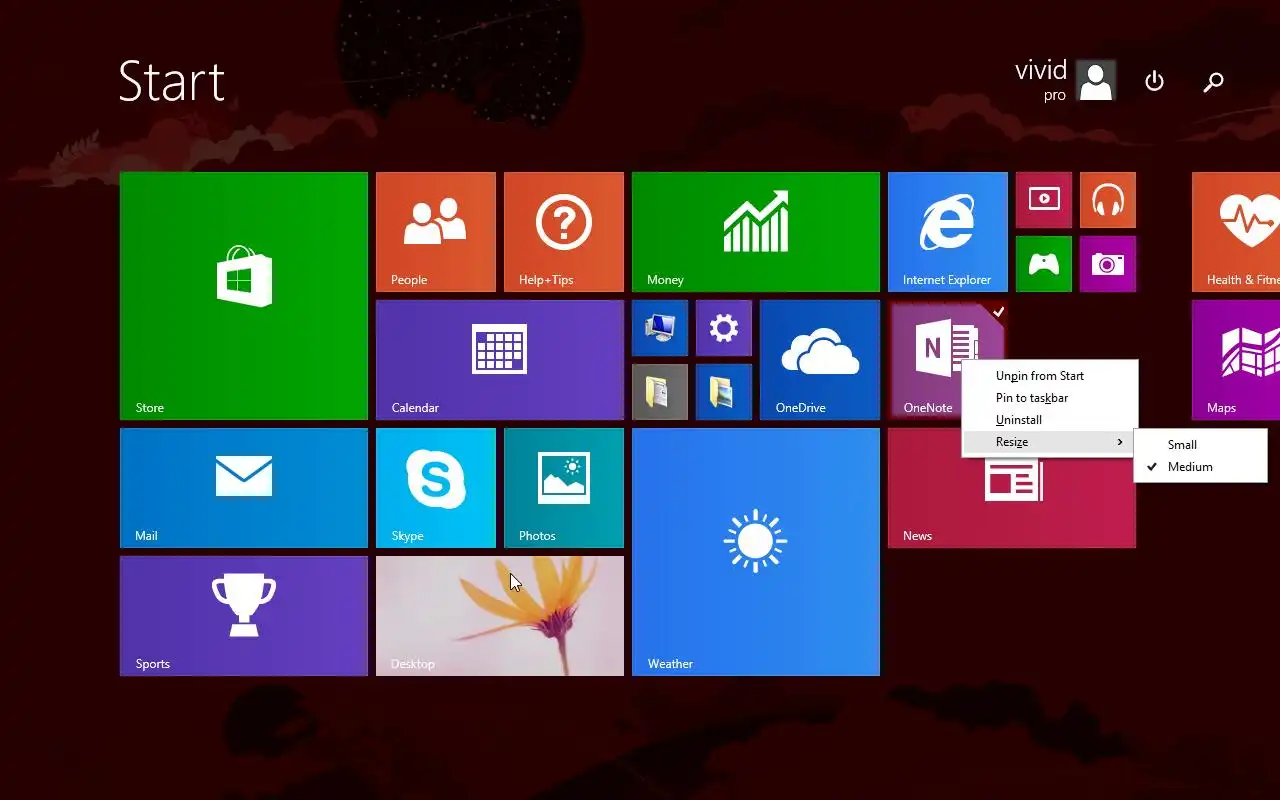
Task: Open the Help+Tips tile
Action: pyautogui.click(x=564, y=232)
